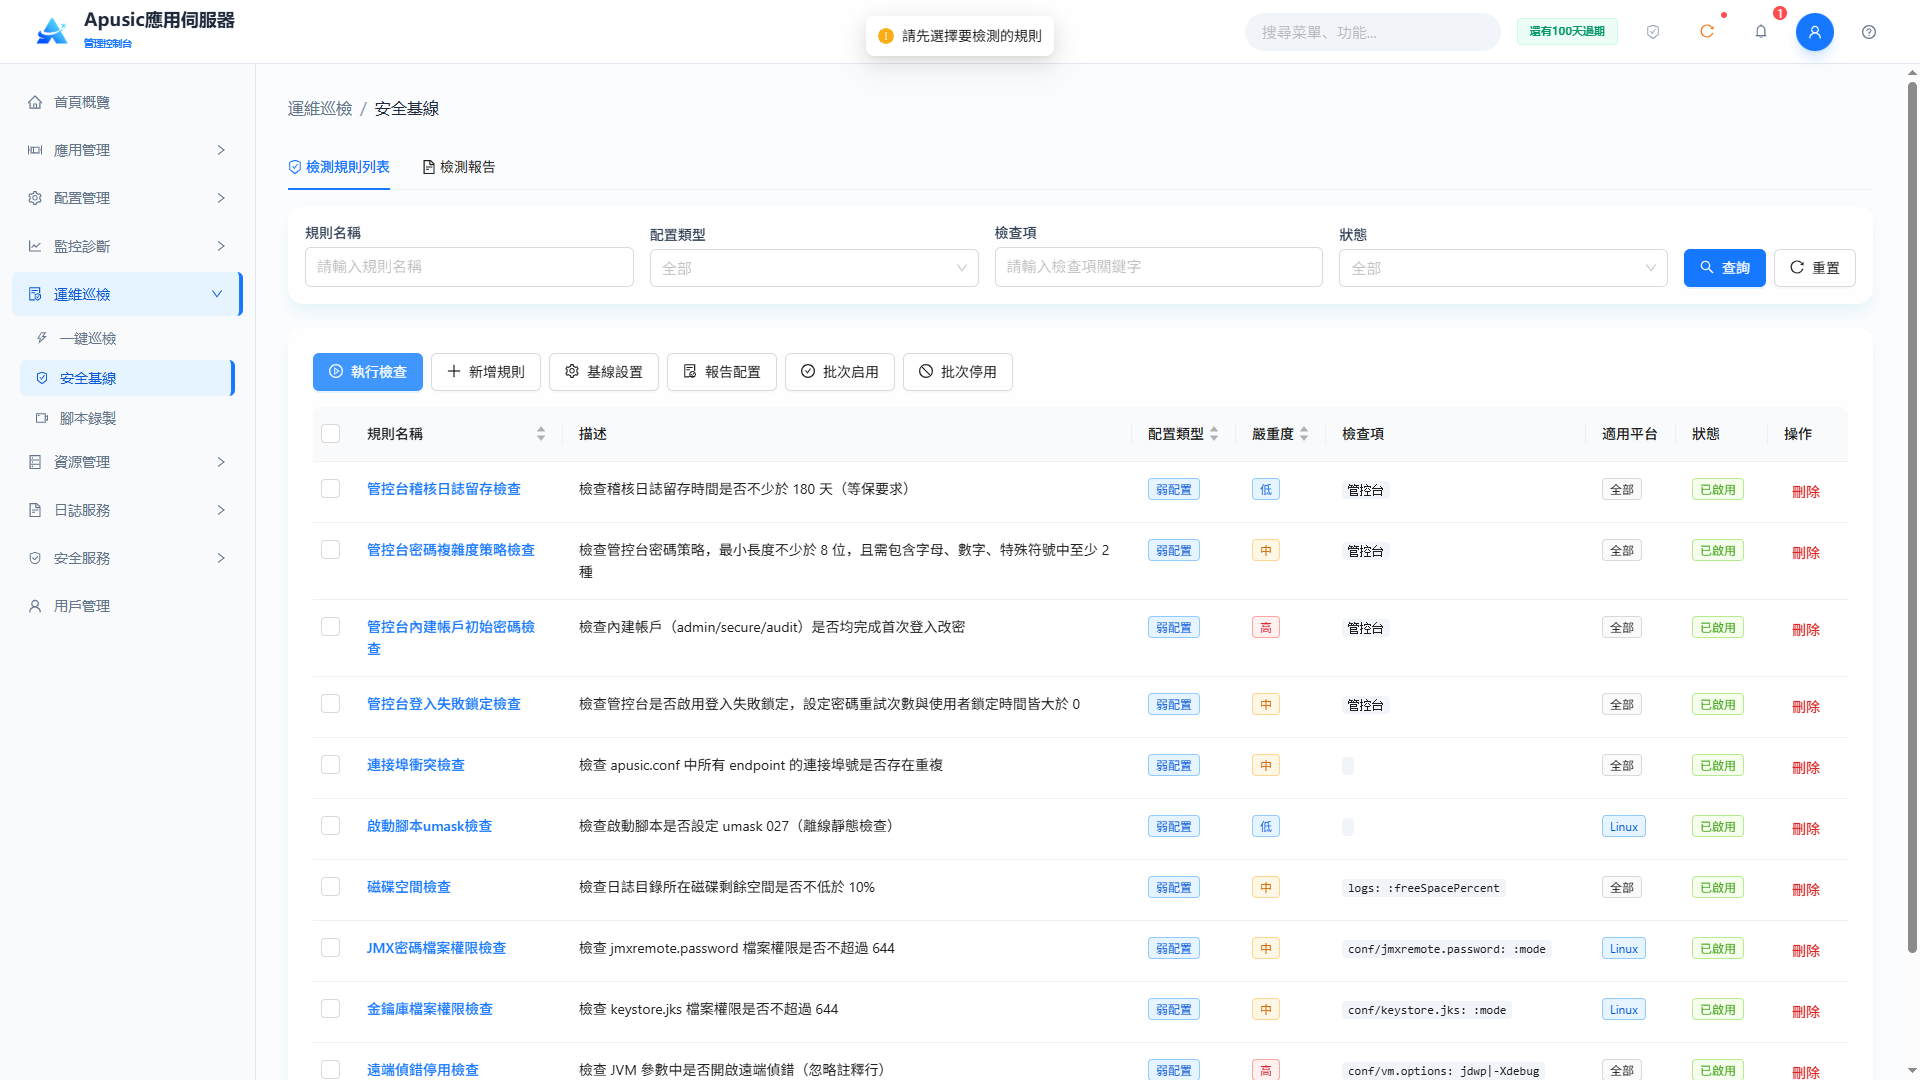
Task: Click the 用戶管理 user icon in sidebar
Action: (35, 606)
